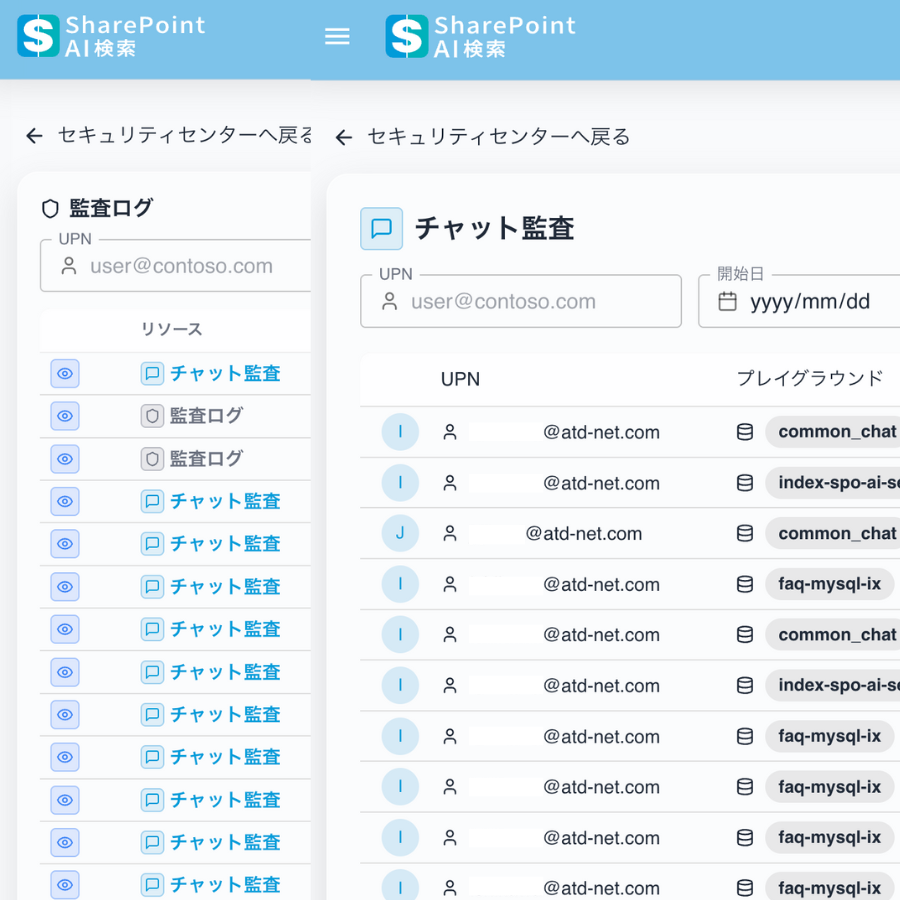Click the SharePoint logo beside the hamburger menu
Viewport: 900px width, 900px height.
pyautogui.click(x=407, y=36)
